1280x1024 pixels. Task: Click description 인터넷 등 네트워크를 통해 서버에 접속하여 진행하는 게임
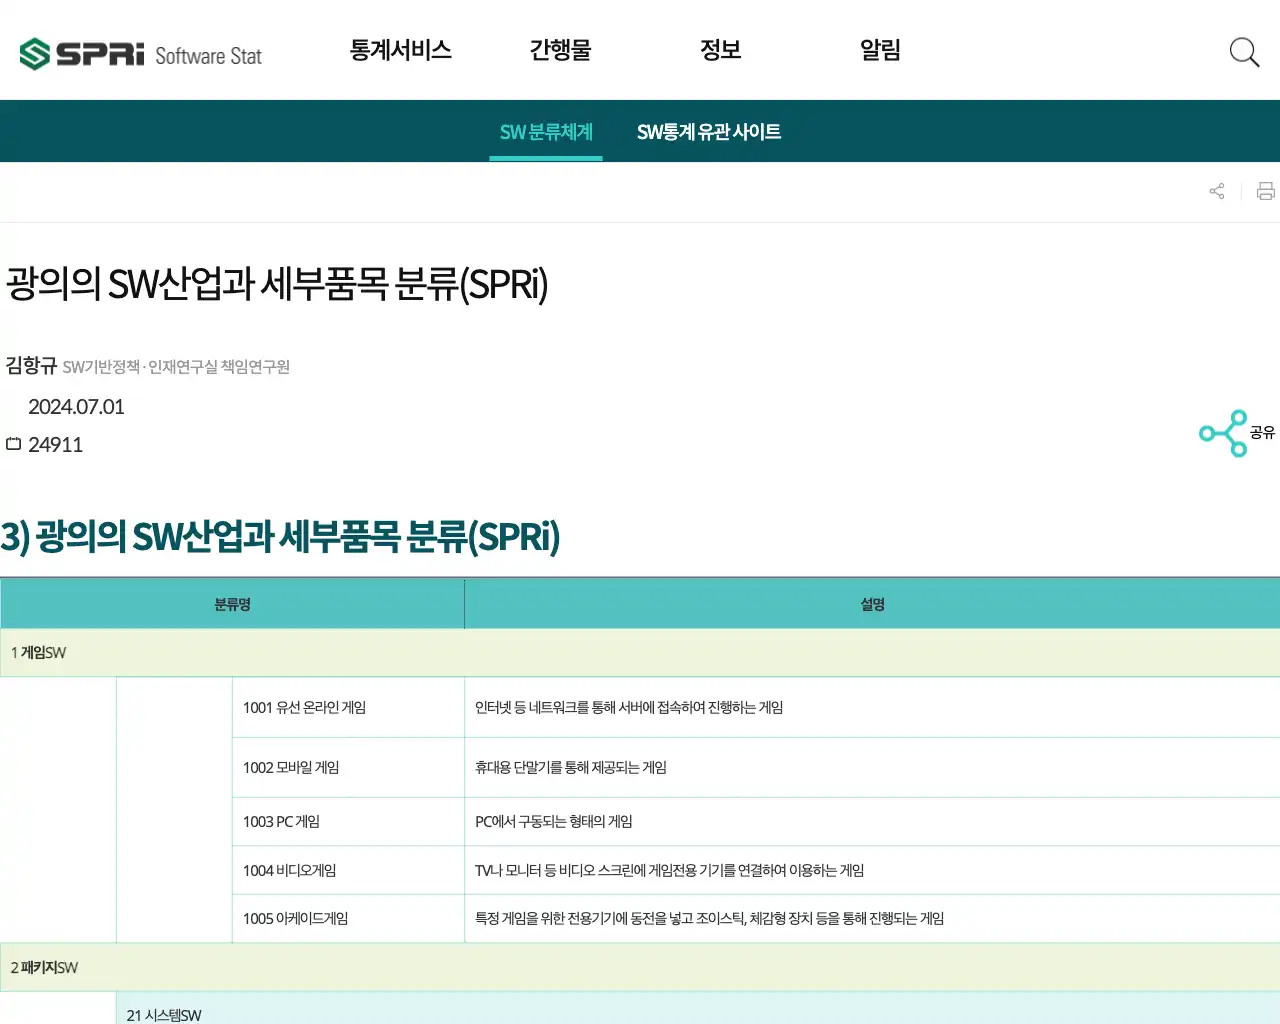pyautogui.click(x=629, y=708)
